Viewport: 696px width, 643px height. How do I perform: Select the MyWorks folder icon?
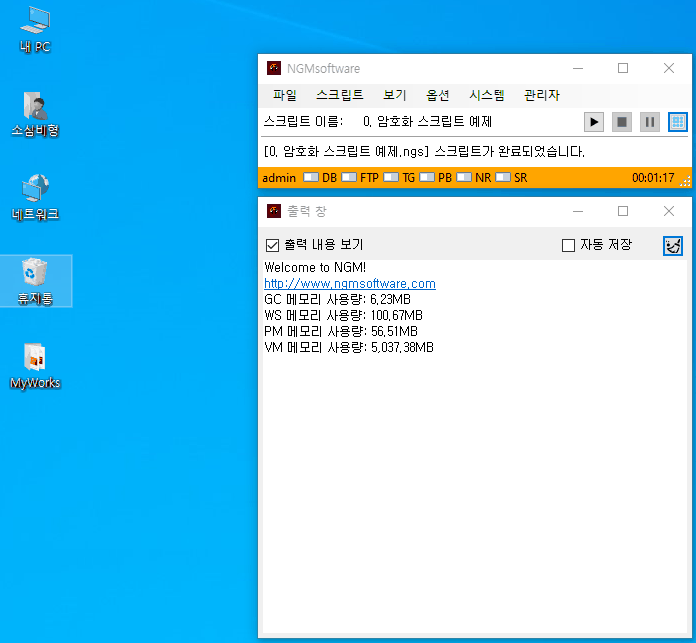(x=35, y=366)
